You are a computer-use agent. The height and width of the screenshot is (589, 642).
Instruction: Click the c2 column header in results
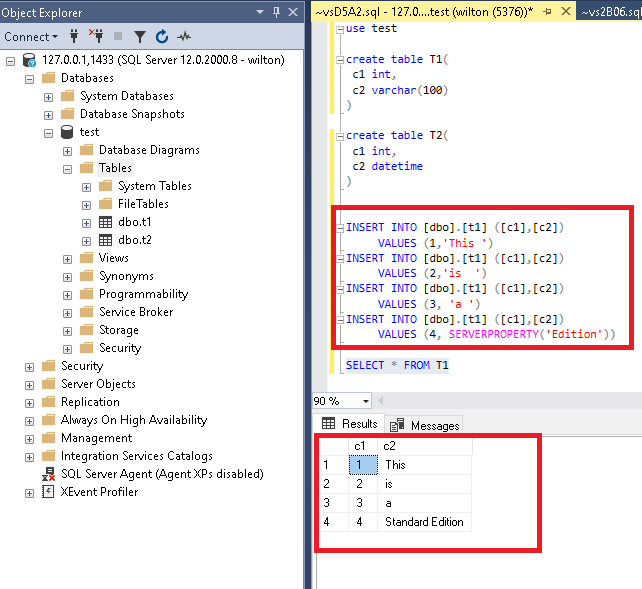(x=425, y=446)
